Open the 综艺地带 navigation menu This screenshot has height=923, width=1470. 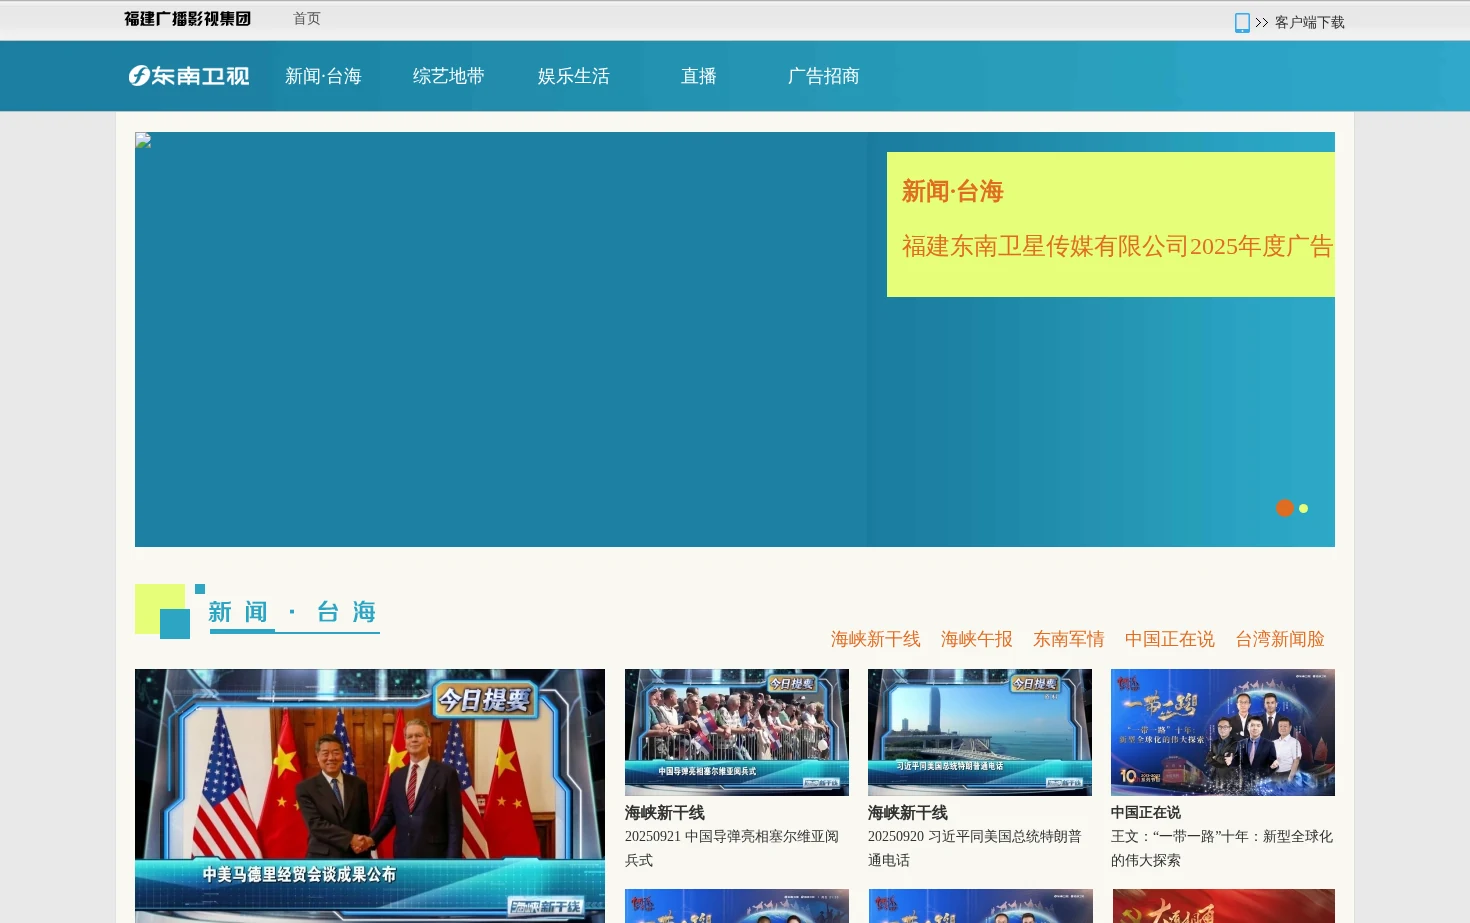click(448, 76)
